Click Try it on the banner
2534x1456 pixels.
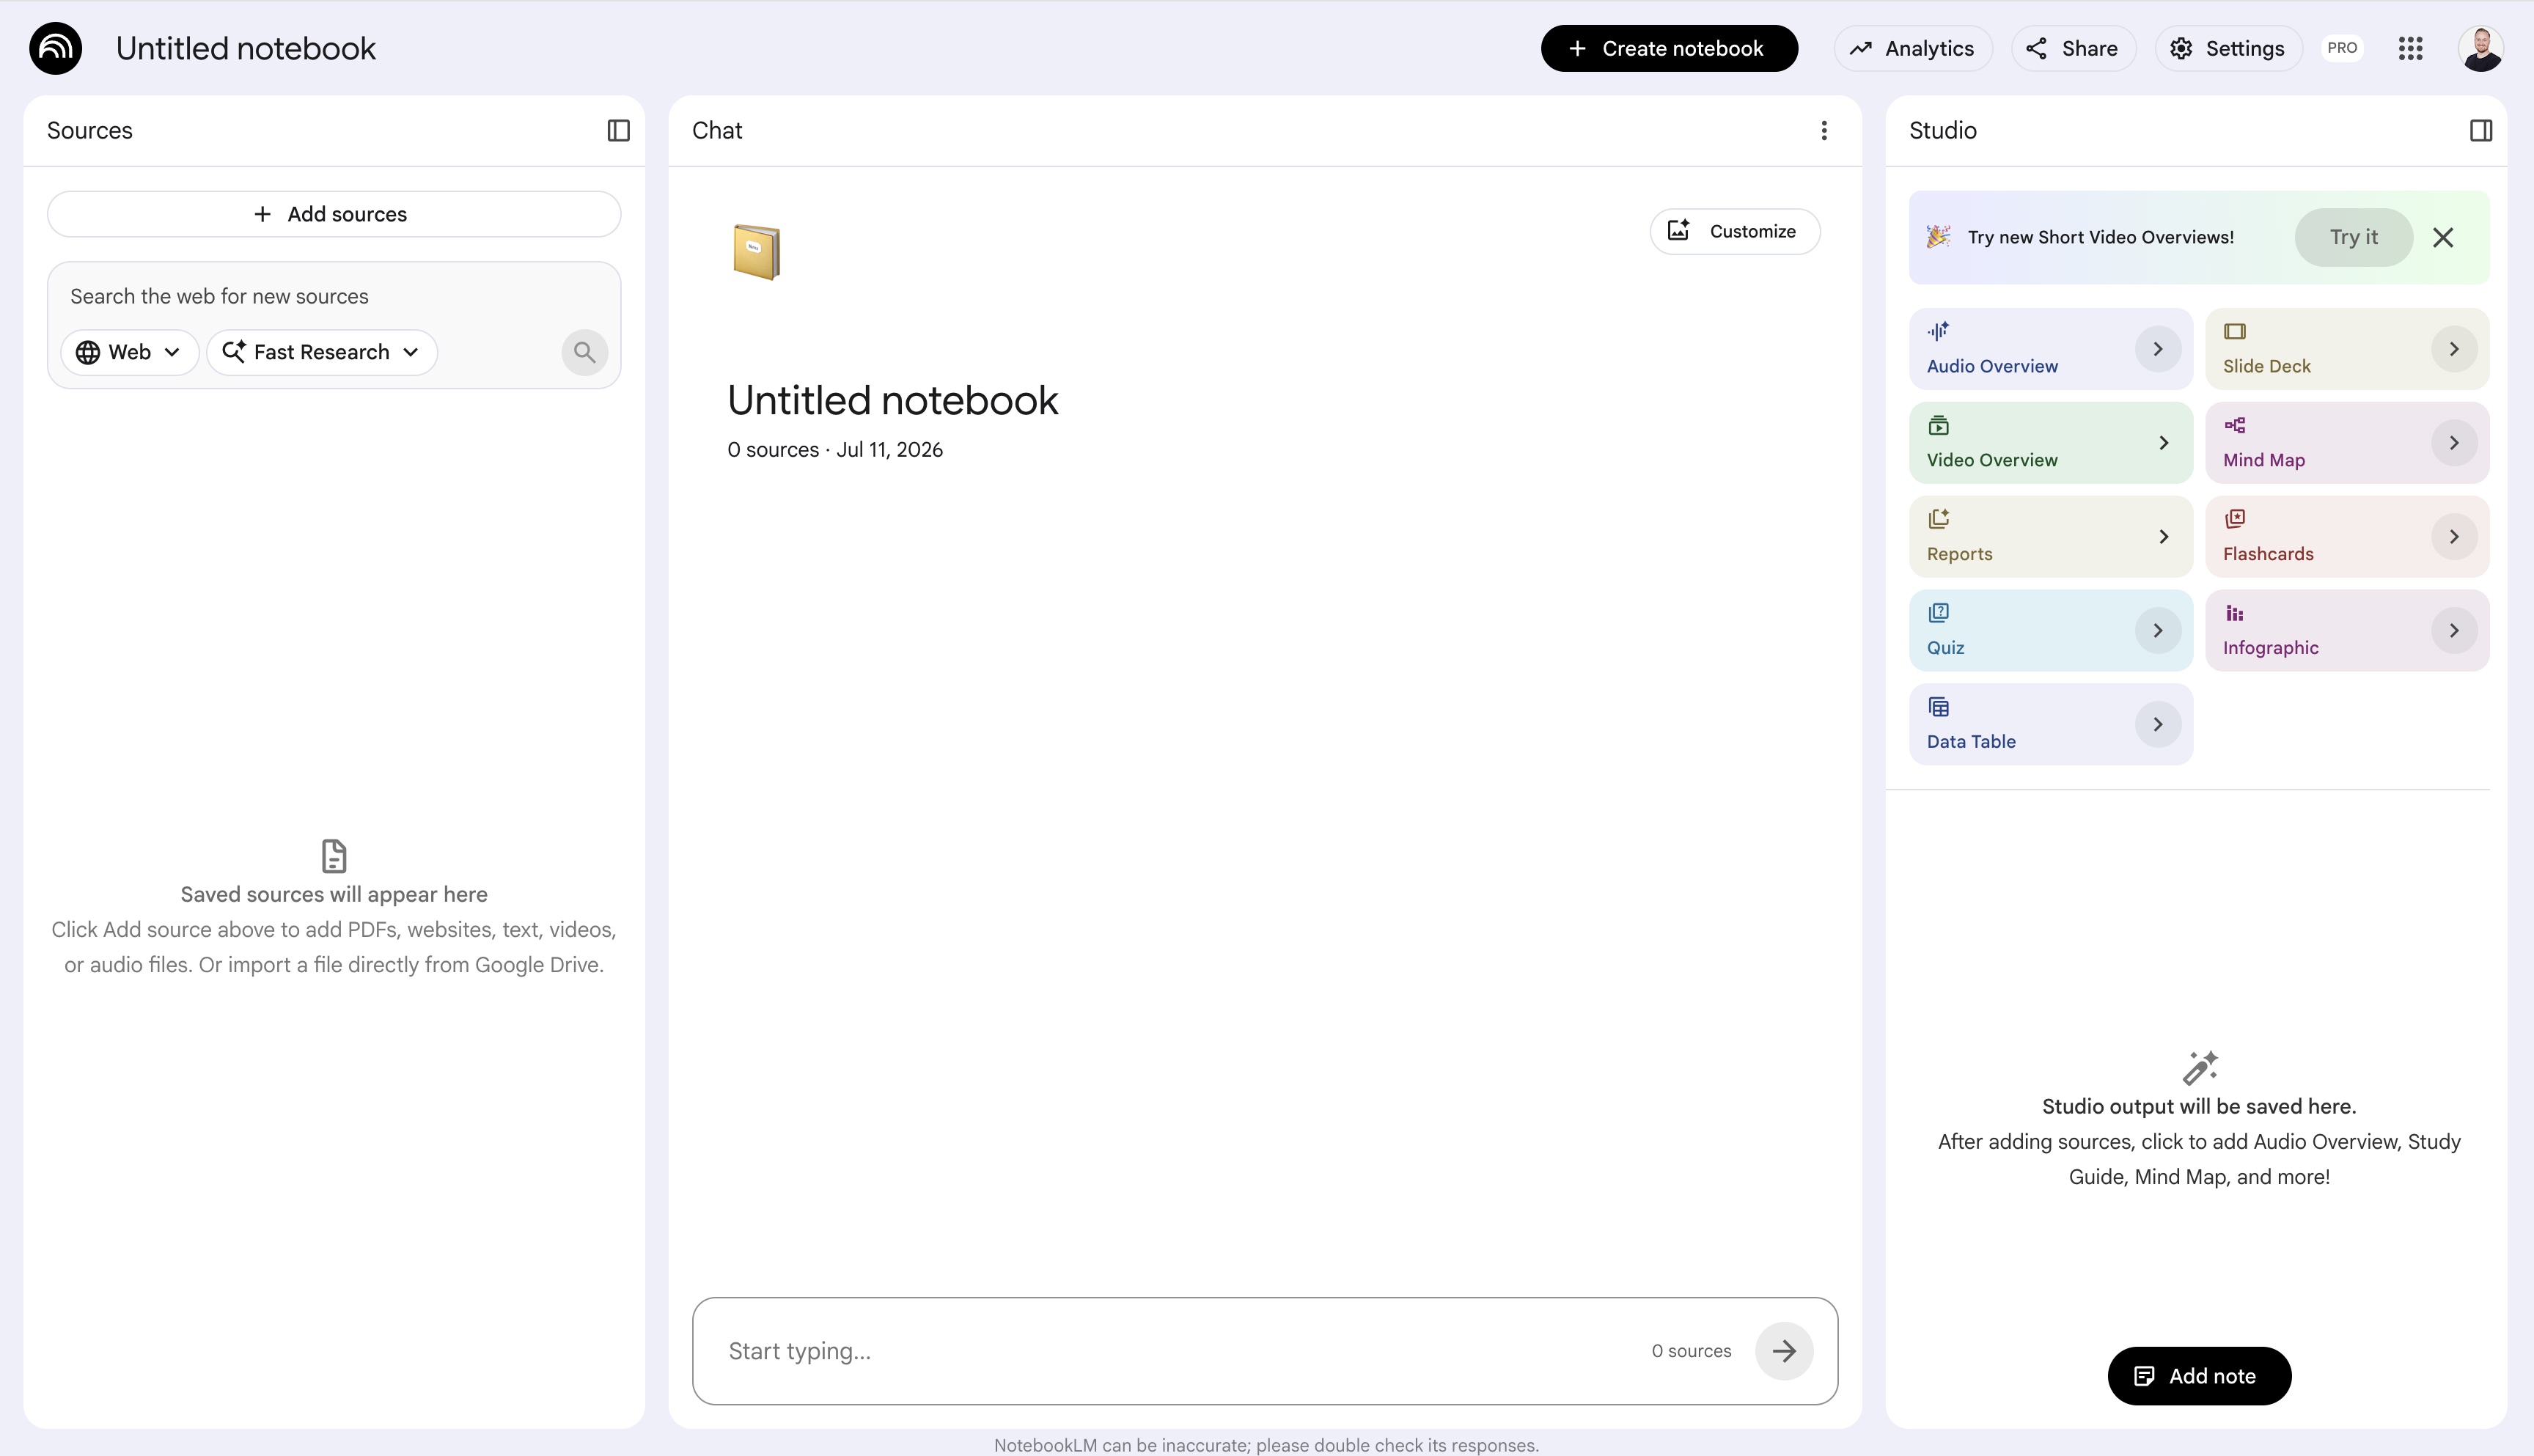point(2353,237)
